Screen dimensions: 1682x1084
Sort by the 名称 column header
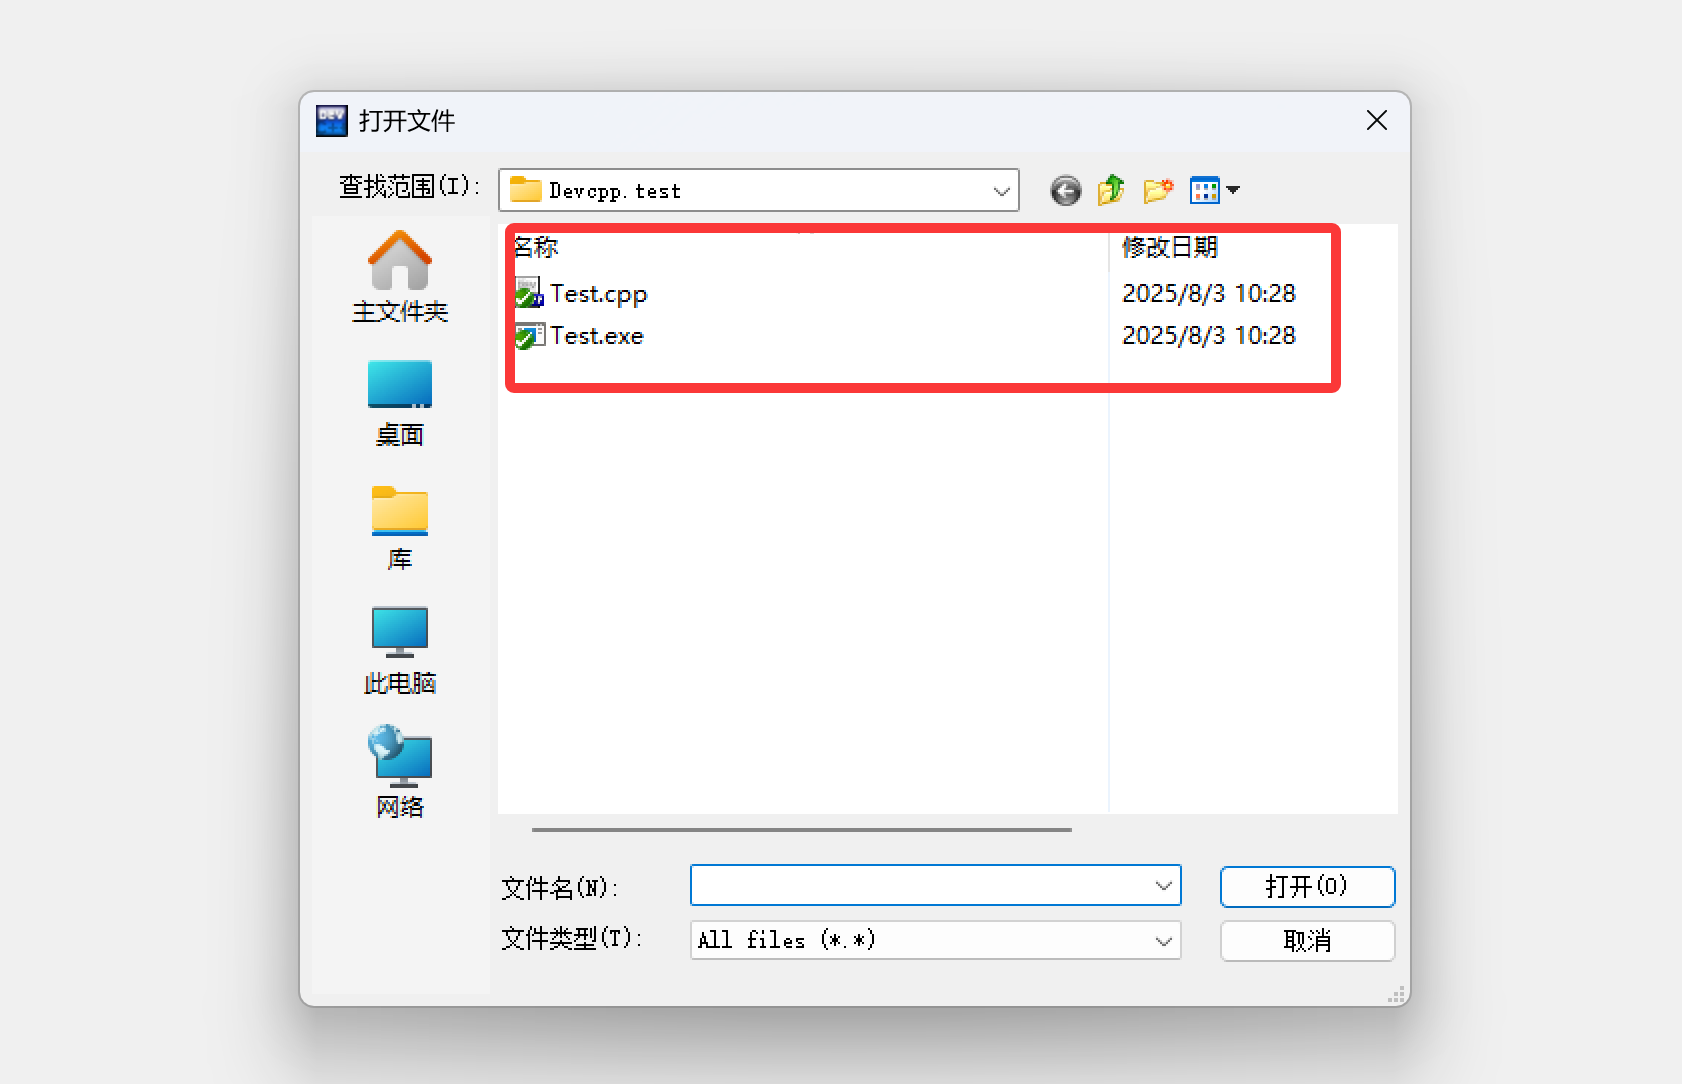tap(536, 246)
